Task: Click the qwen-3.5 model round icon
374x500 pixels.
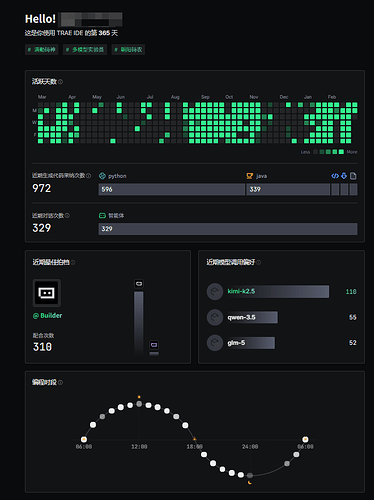Action: click(215, 317)
